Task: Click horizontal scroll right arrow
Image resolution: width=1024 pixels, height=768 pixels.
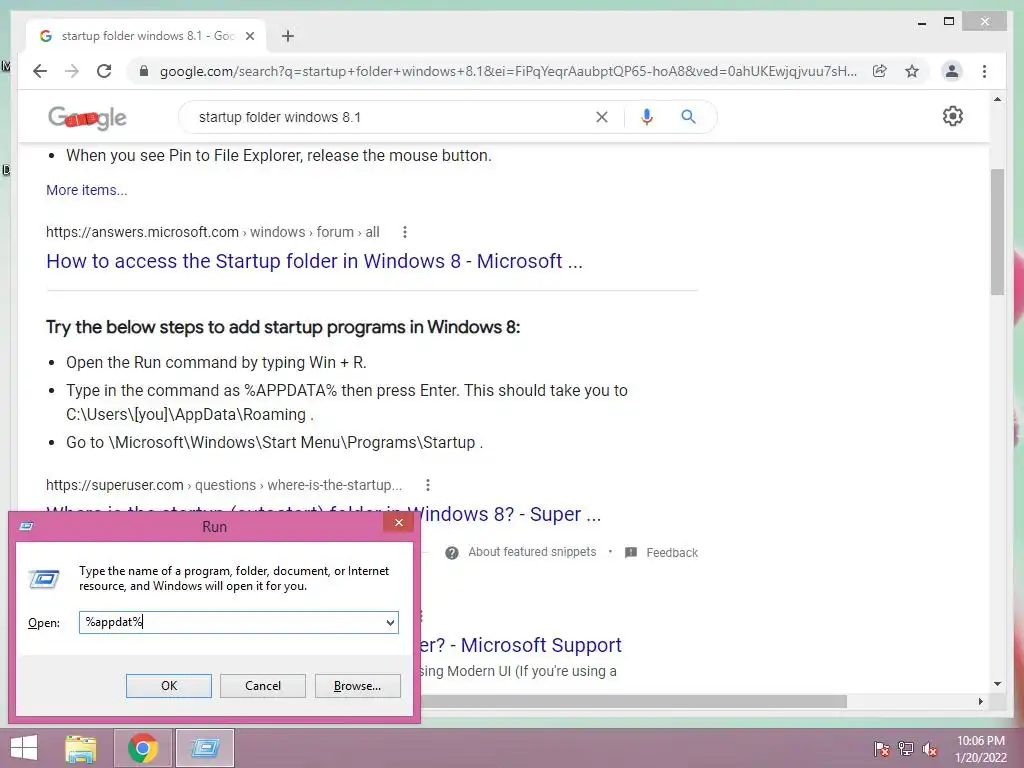Action: (x=981, y=701)
